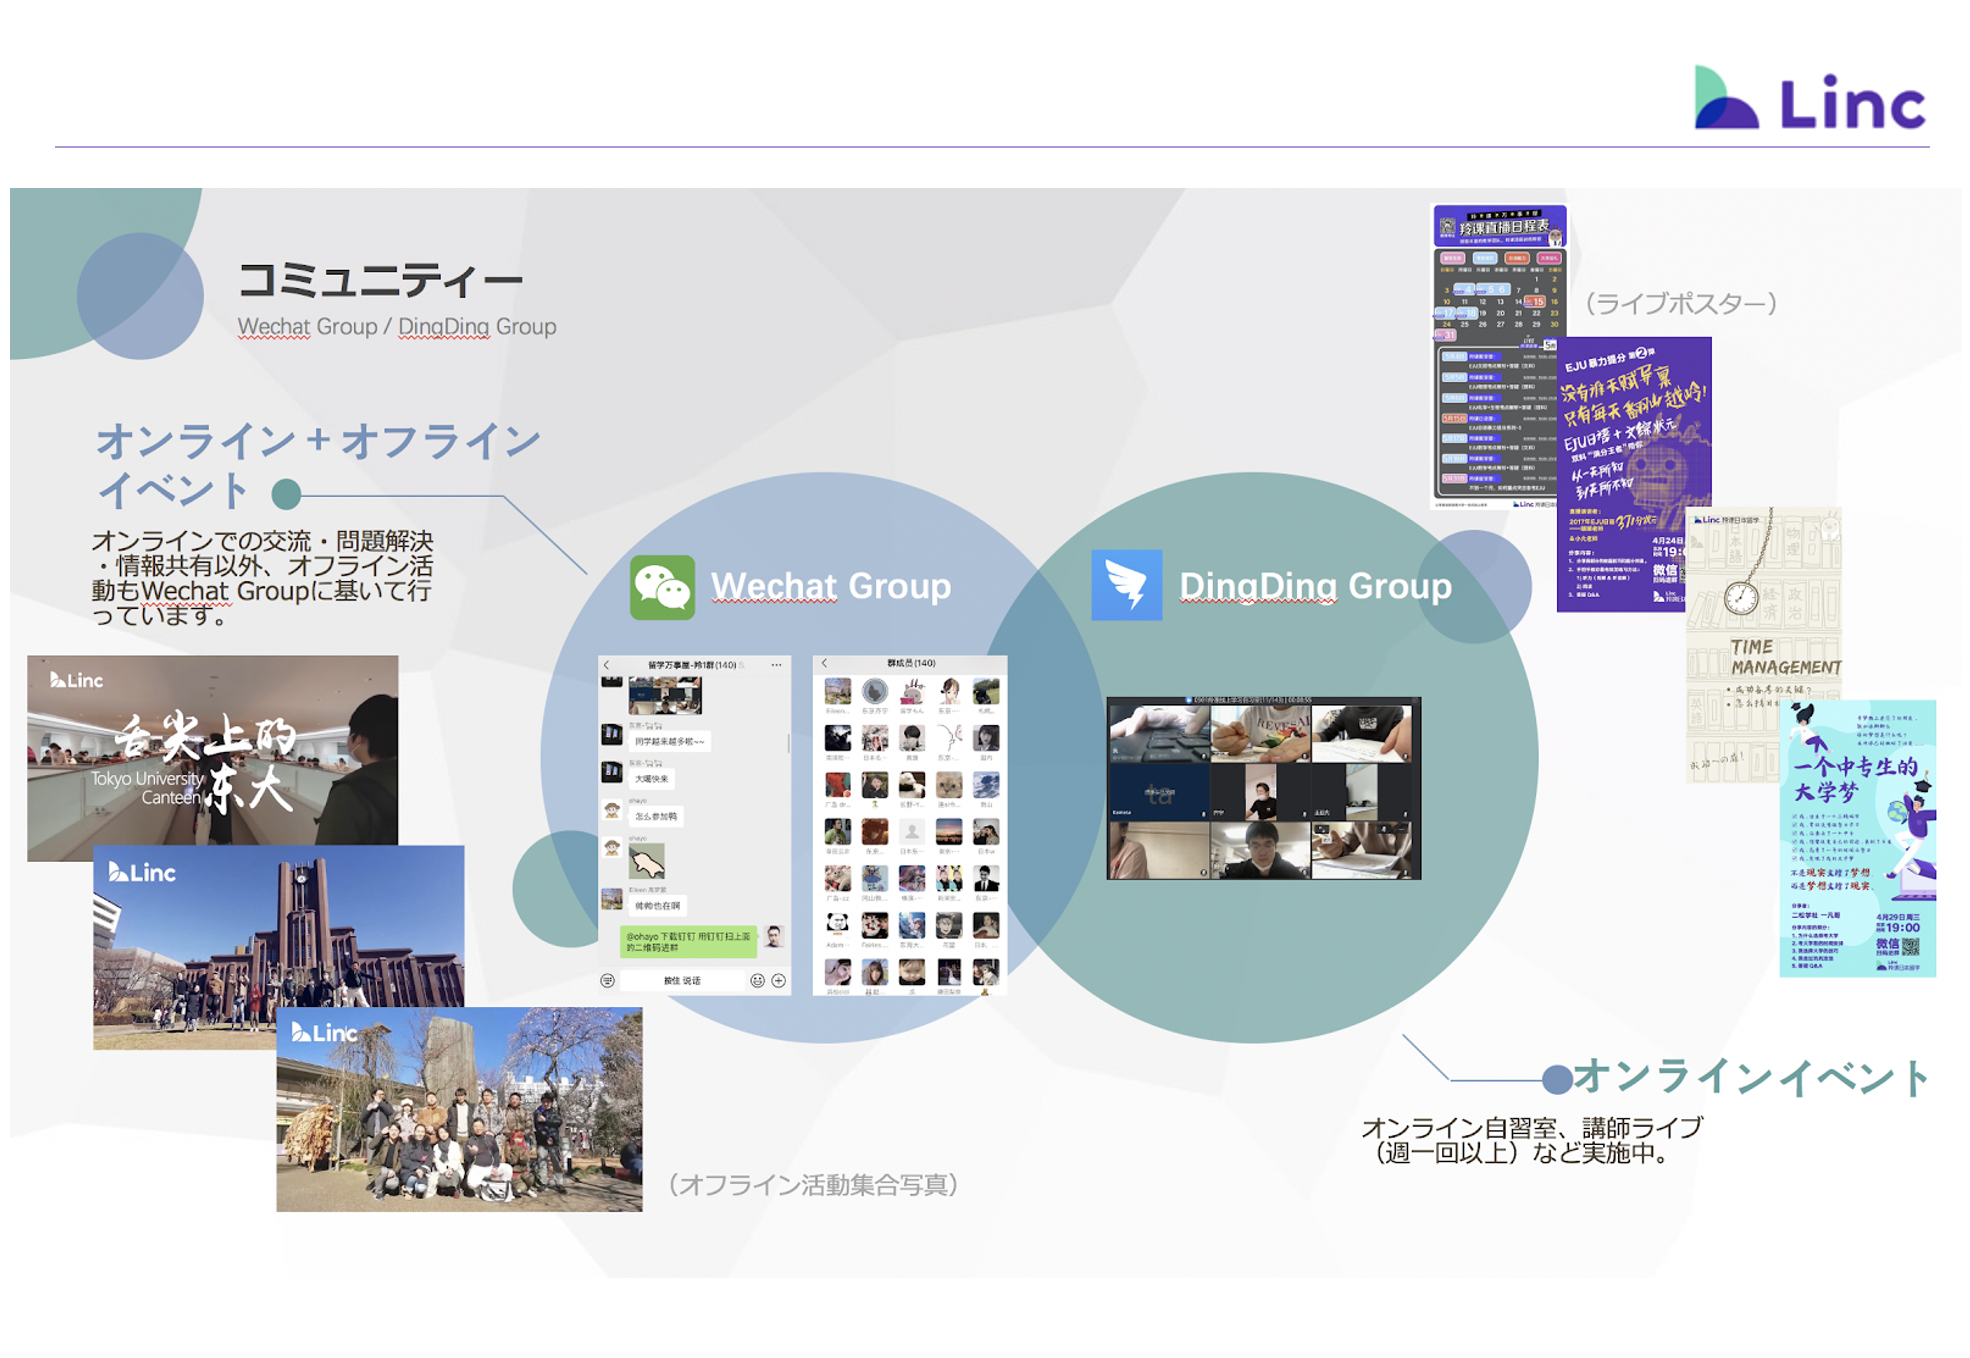Image resolution: width=1970 pixels, height=1358 pixels.
Task: Click the オンラインでの交流・問題解決 paragraph
Action: click(262, 578)
